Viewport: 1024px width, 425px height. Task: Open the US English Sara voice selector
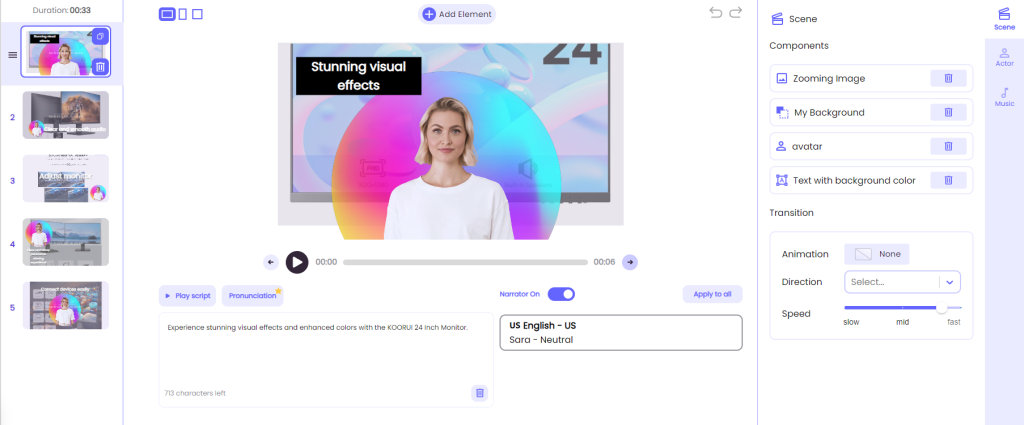click(x=621, y=333)
